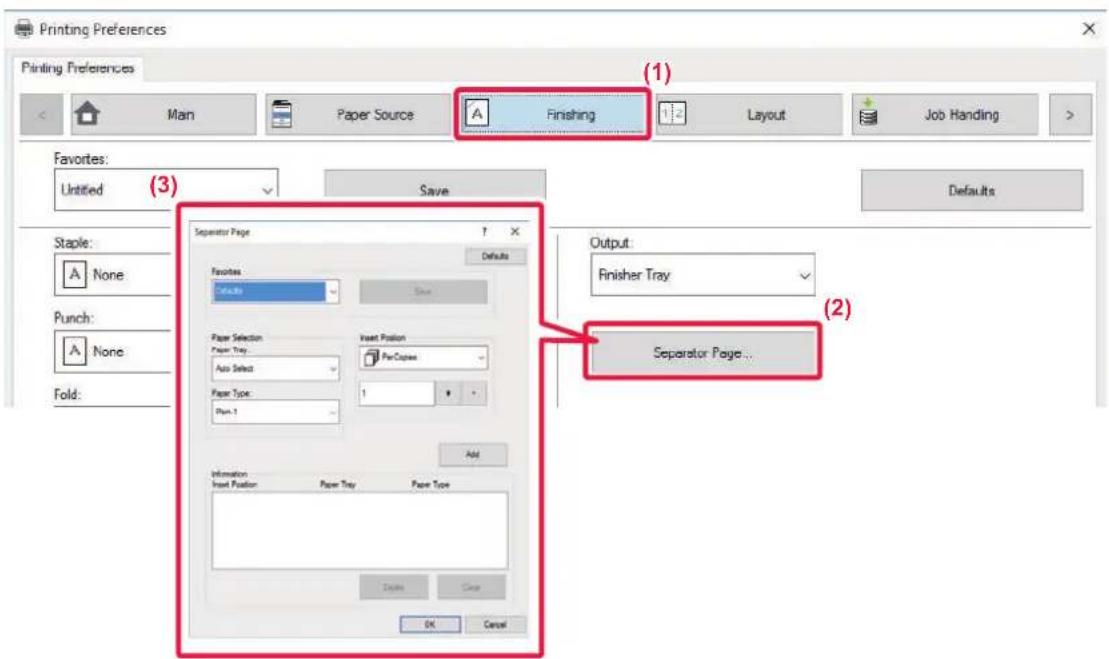Click the printer icon in the title bar
This screenshot has height=659, width=1109.
24,29
